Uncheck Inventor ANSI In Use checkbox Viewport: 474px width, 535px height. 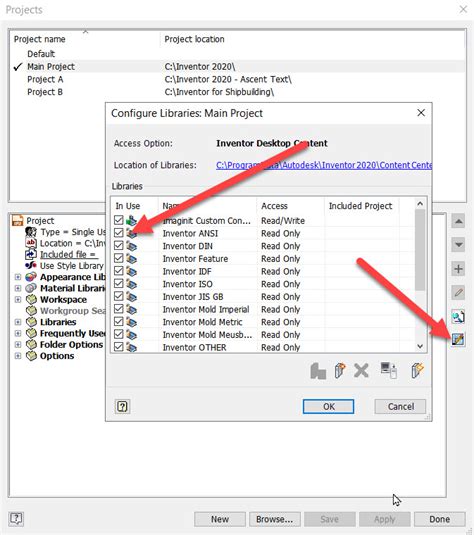pos(119,233)
